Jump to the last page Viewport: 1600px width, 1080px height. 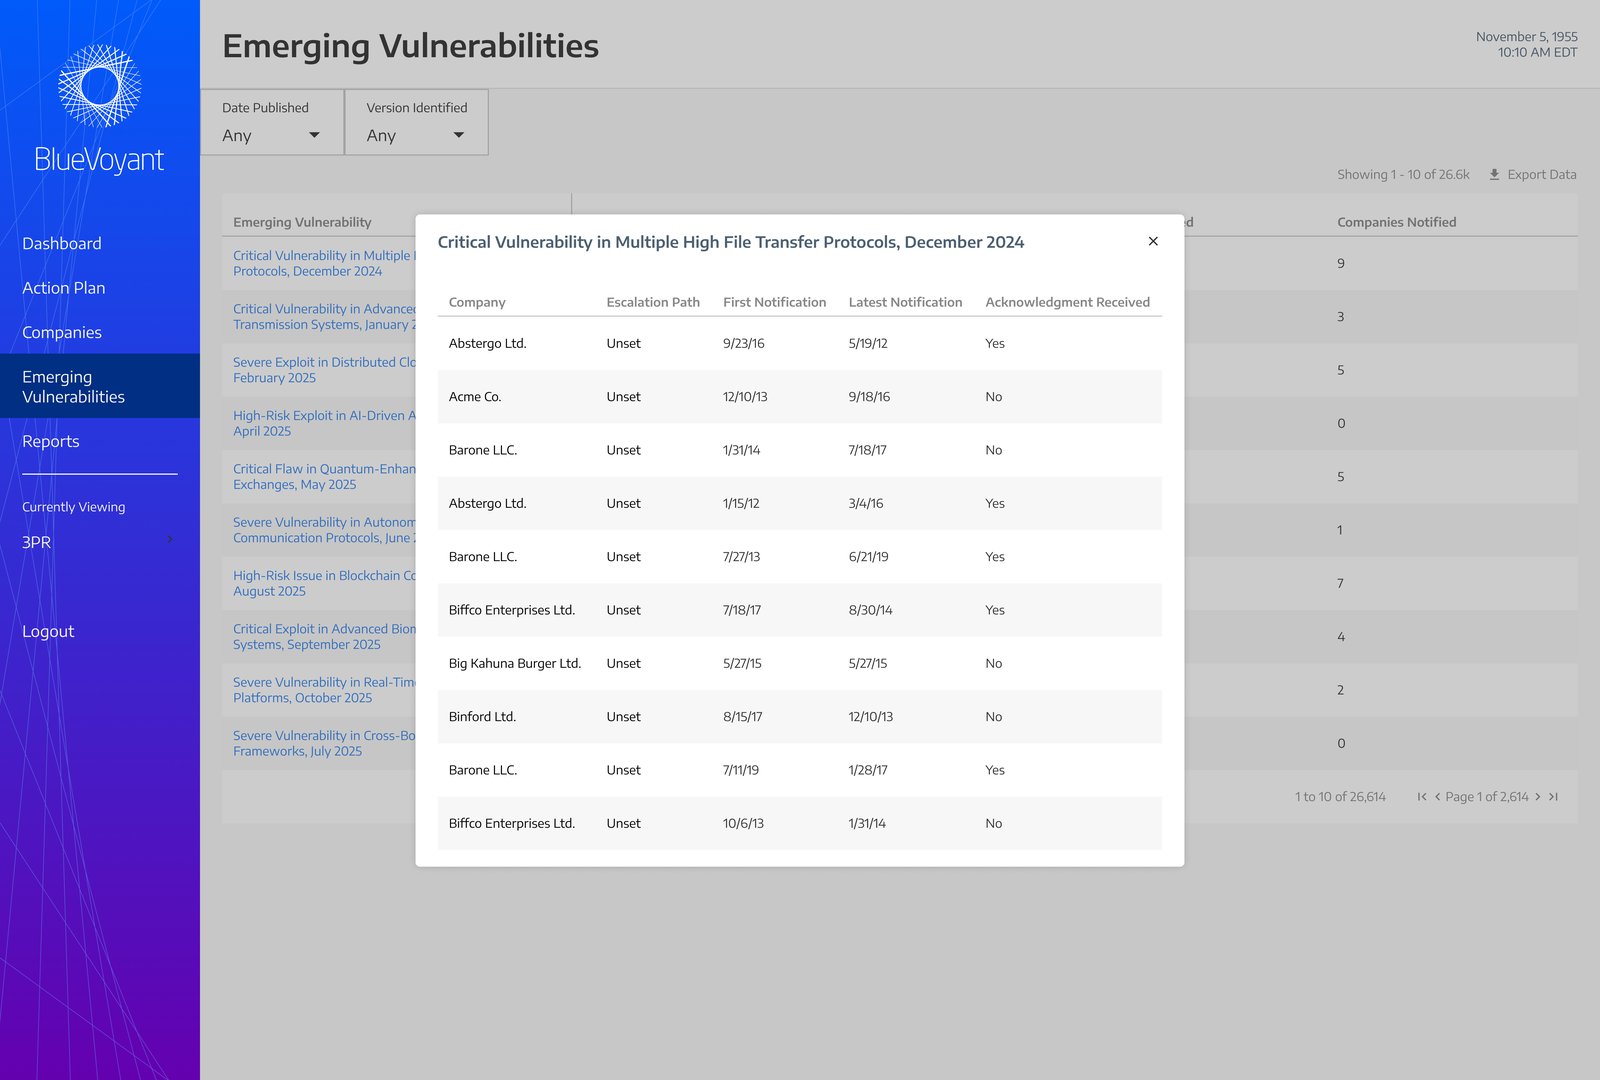click(1553, 797)
